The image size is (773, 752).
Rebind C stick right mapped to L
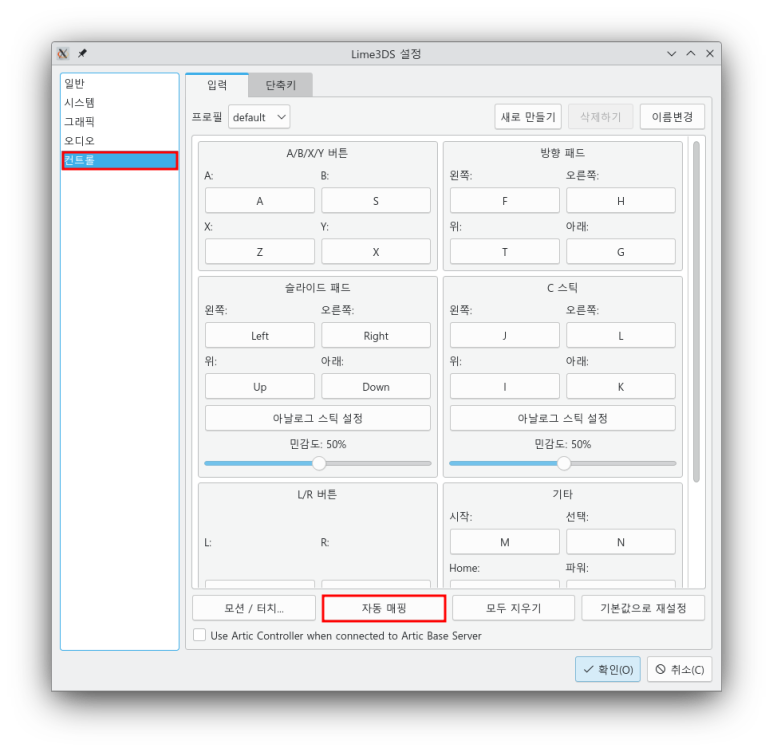pyautogui.click(x=621, y=335)
